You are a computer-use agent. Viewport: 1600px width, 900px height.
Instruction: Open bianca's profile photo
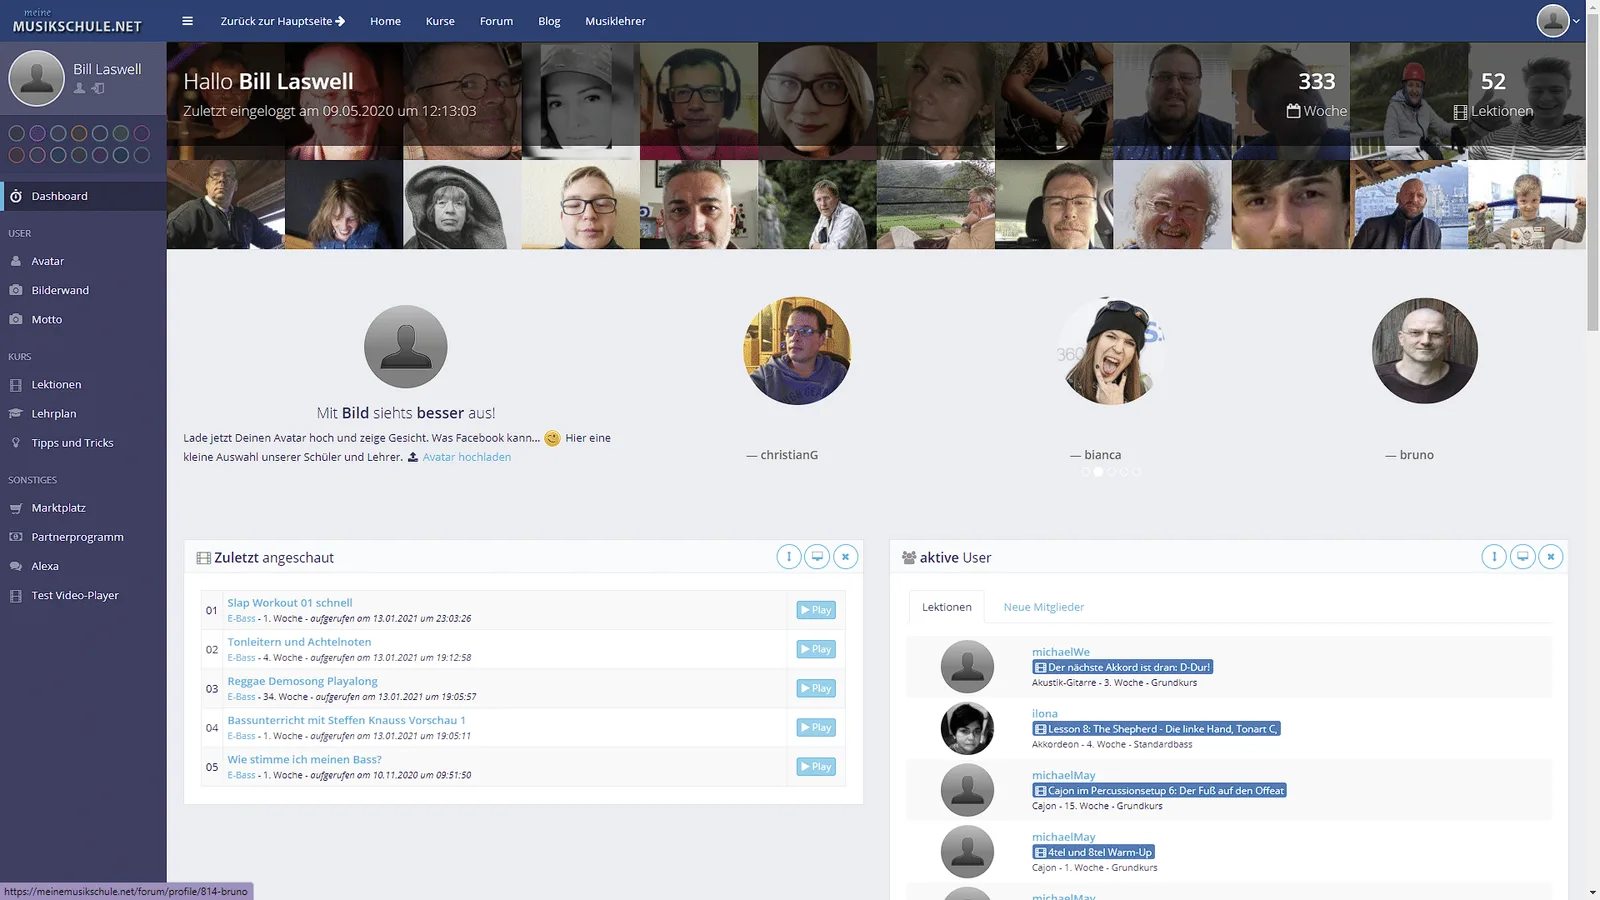[1111, 351]
